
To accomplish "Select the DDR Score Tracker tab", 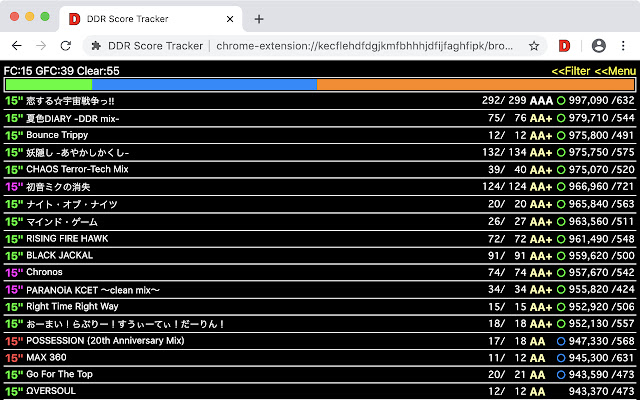I will pos(151,19).
